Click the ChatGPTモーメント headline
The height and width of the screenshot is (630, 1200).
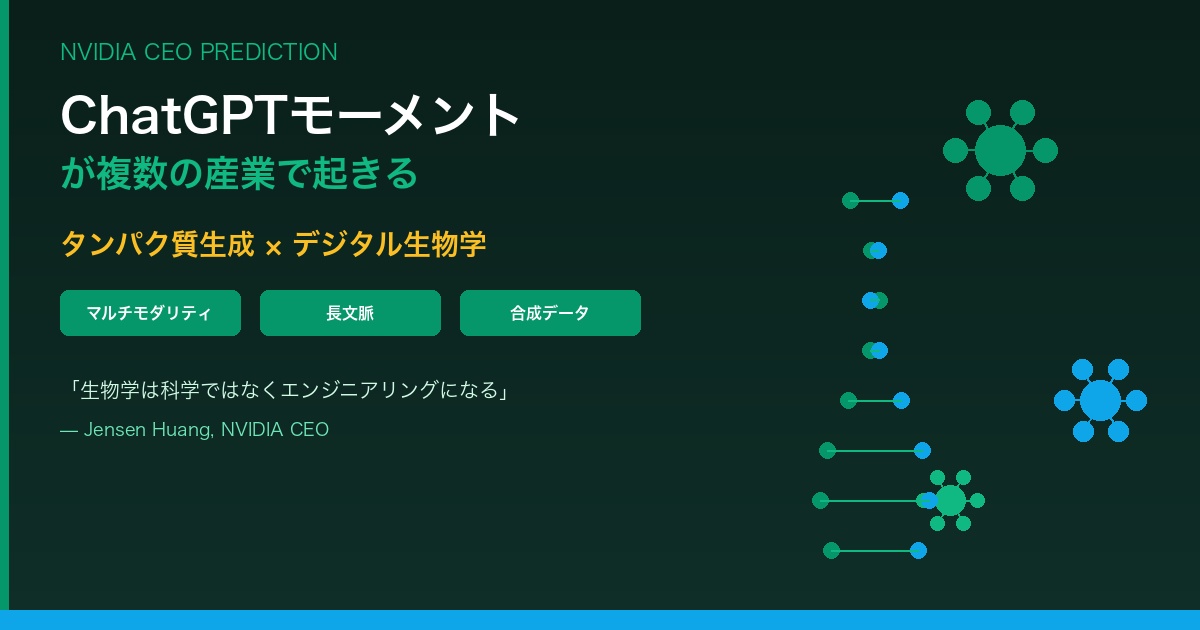(x=290, y=115)
